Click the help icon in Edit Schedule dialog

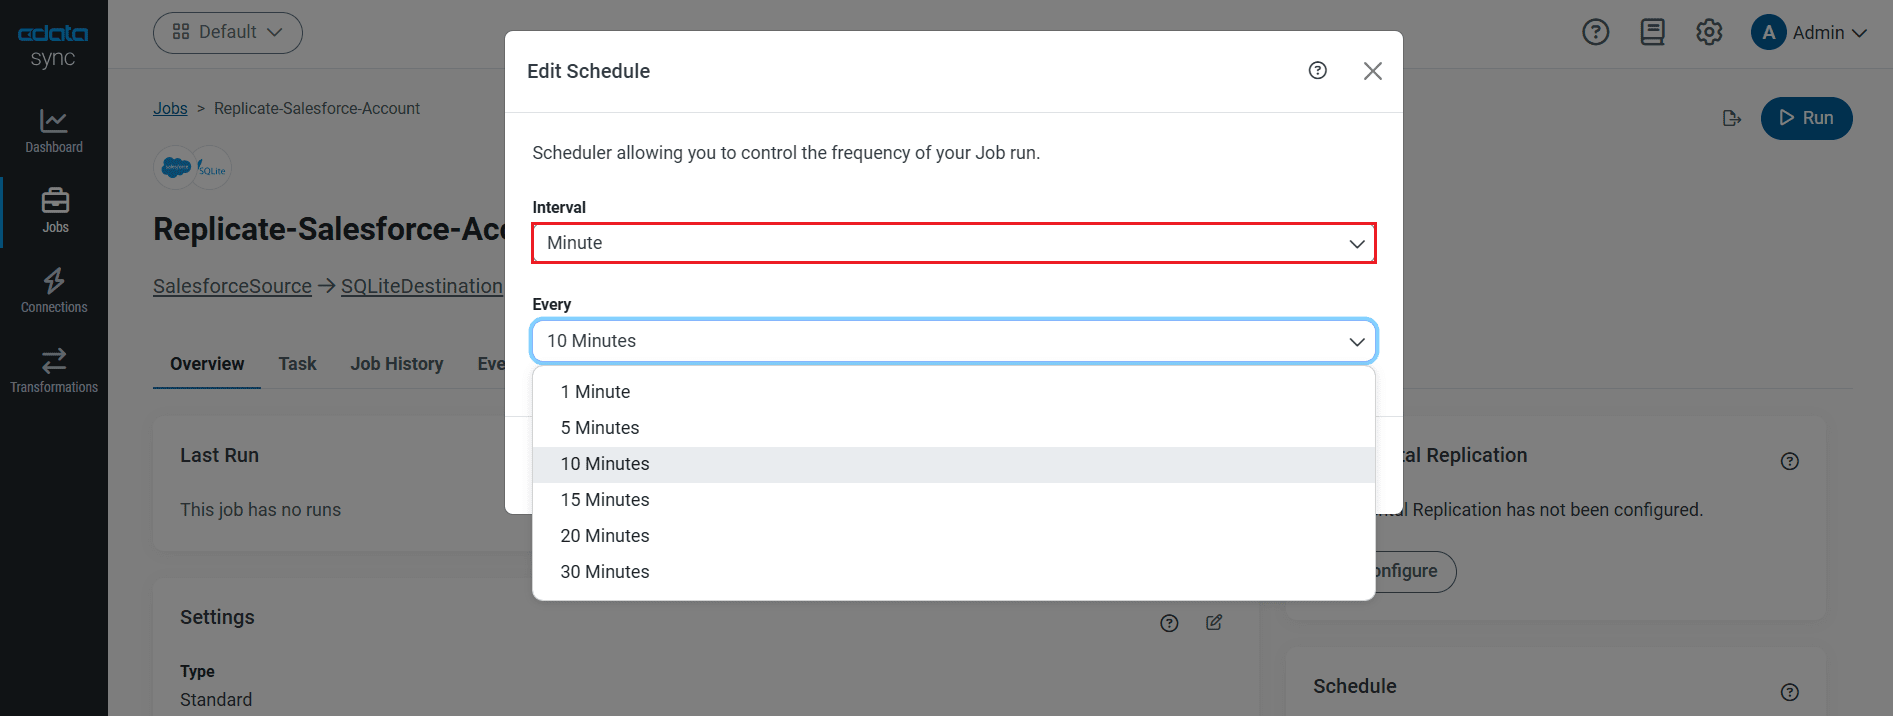[x=1317, y=70]
